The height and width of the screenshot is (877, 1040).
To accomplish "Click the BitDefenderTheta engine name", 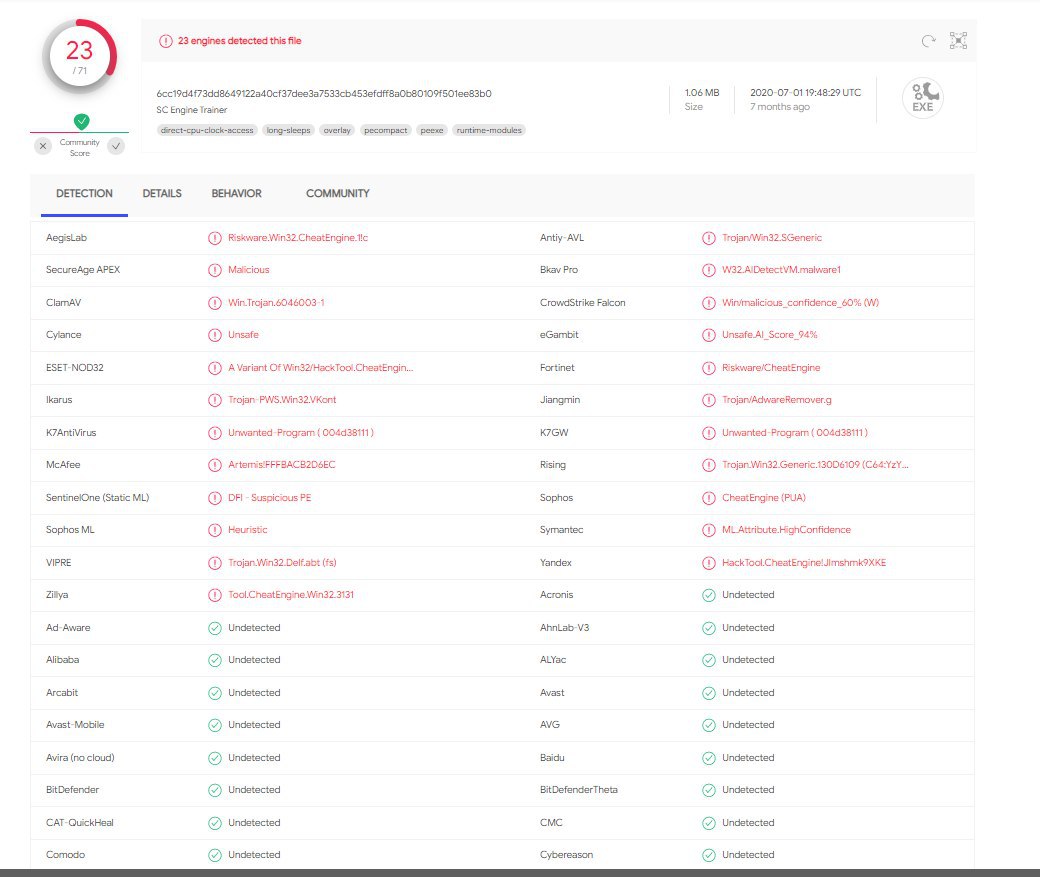I will [578, 790].
